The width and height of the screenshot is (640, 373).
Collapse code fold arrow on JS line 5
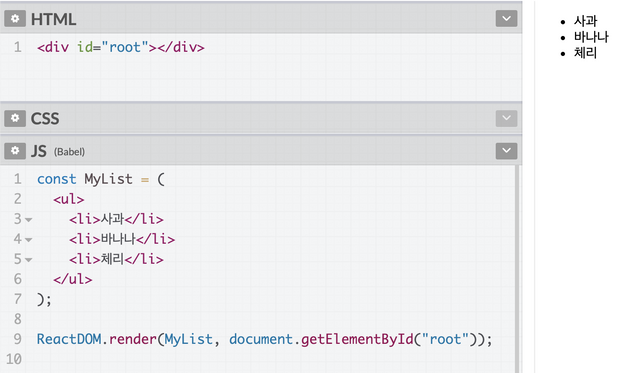click(29, 260)
